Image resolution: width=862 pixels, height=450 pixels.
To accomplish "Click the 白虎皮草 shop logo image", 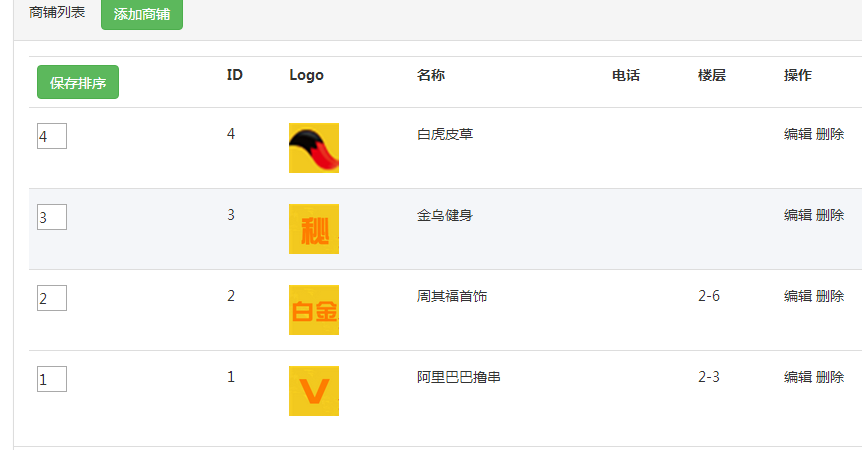I will [x=314, y=148].
